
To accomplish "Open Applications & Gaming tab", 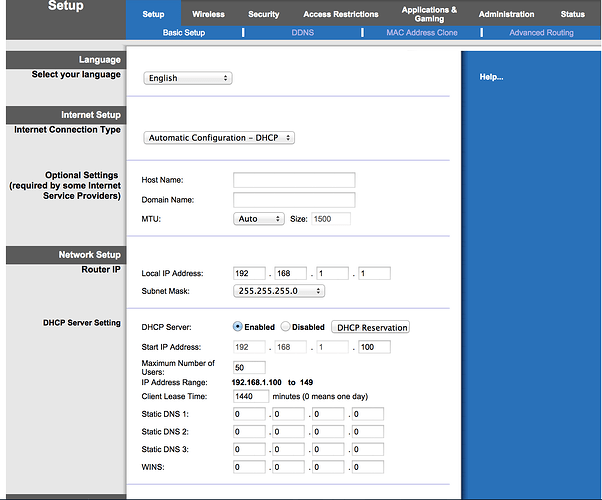I will click(x=429, y=14).
